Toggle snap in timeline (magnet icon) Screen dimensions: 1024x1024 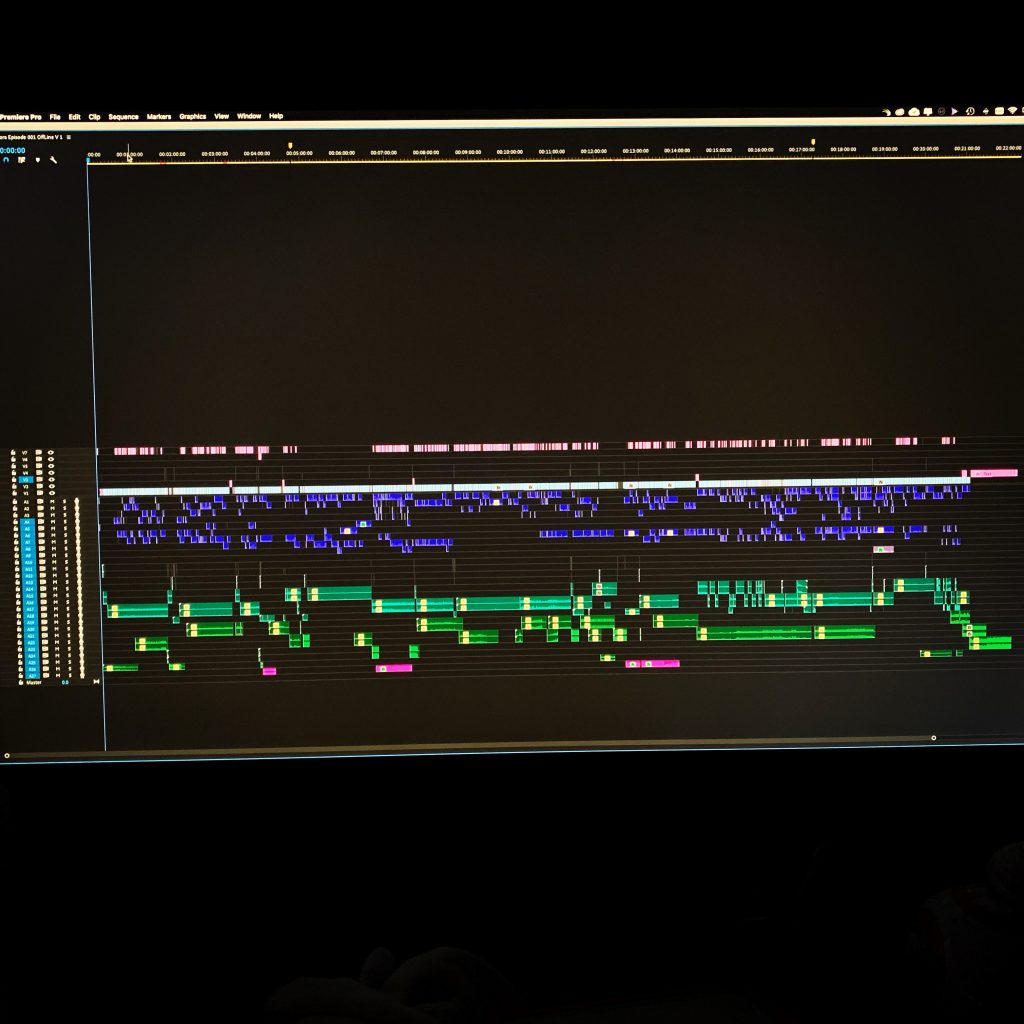(x=6, y=159)
